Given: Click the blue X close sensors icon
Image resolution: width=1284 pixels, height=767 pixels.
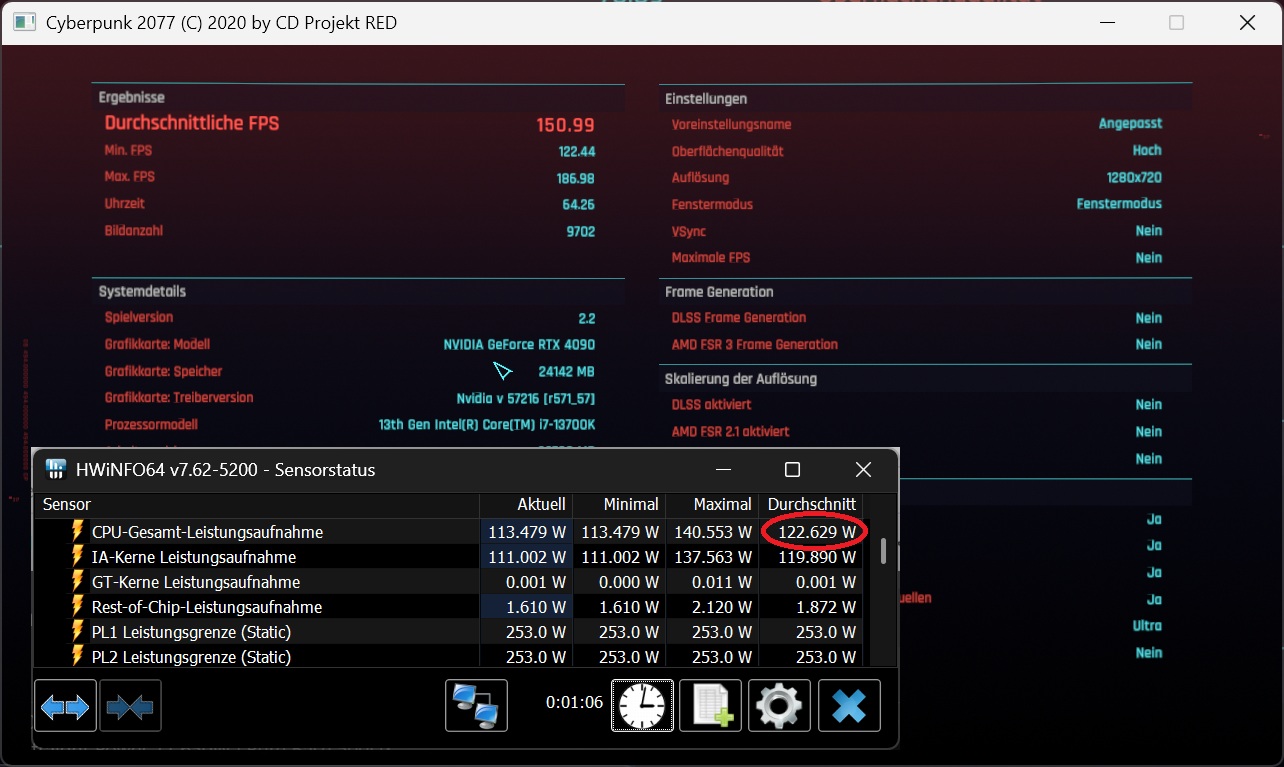Looking at the screenshot, I should (x=849, y=706).
